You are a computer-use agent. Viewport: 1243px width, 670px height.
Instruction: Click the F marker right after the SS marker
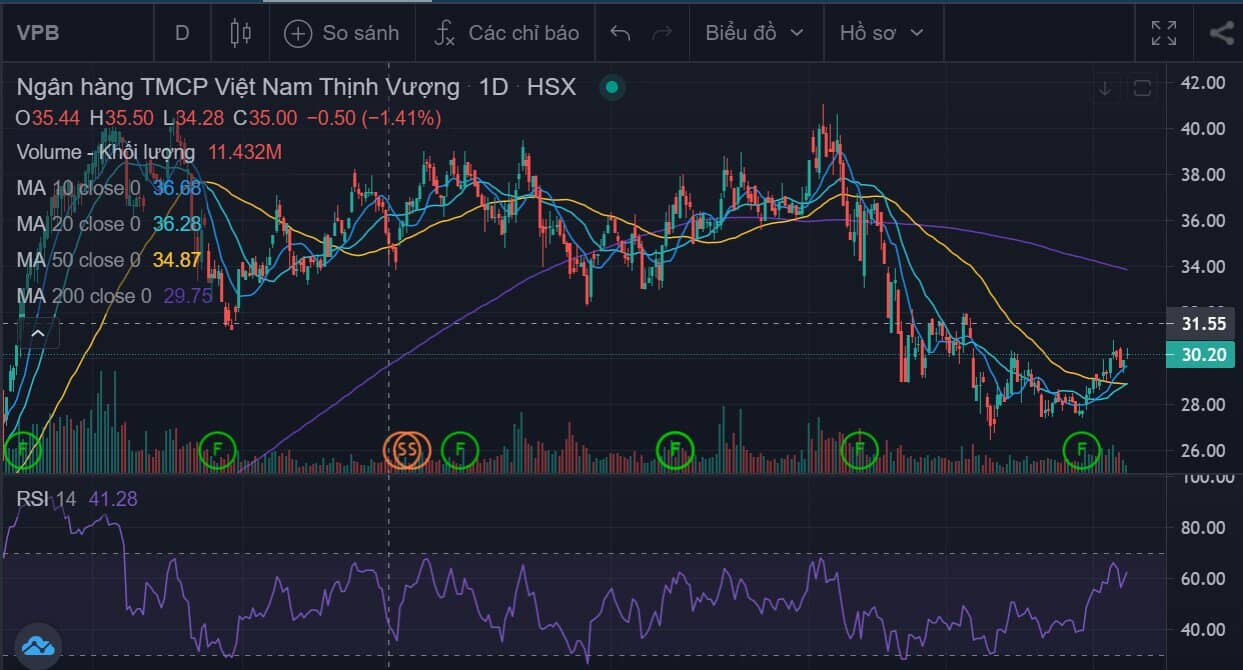click(460, 451)
